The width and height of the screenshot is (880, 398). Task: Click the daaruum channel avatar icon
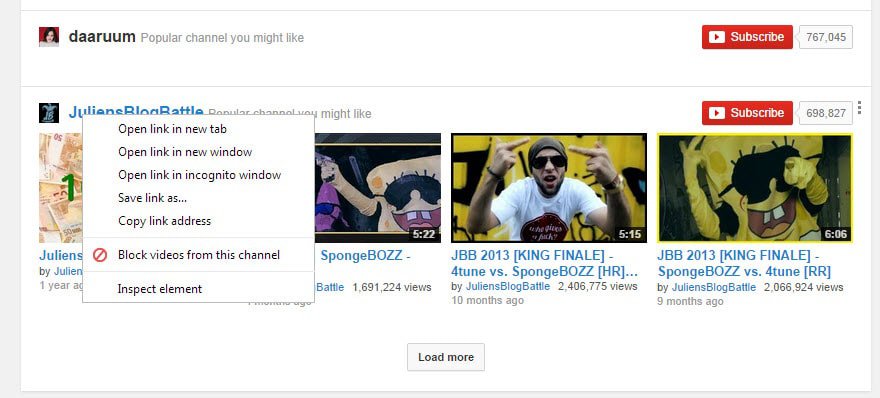[49, 36]
